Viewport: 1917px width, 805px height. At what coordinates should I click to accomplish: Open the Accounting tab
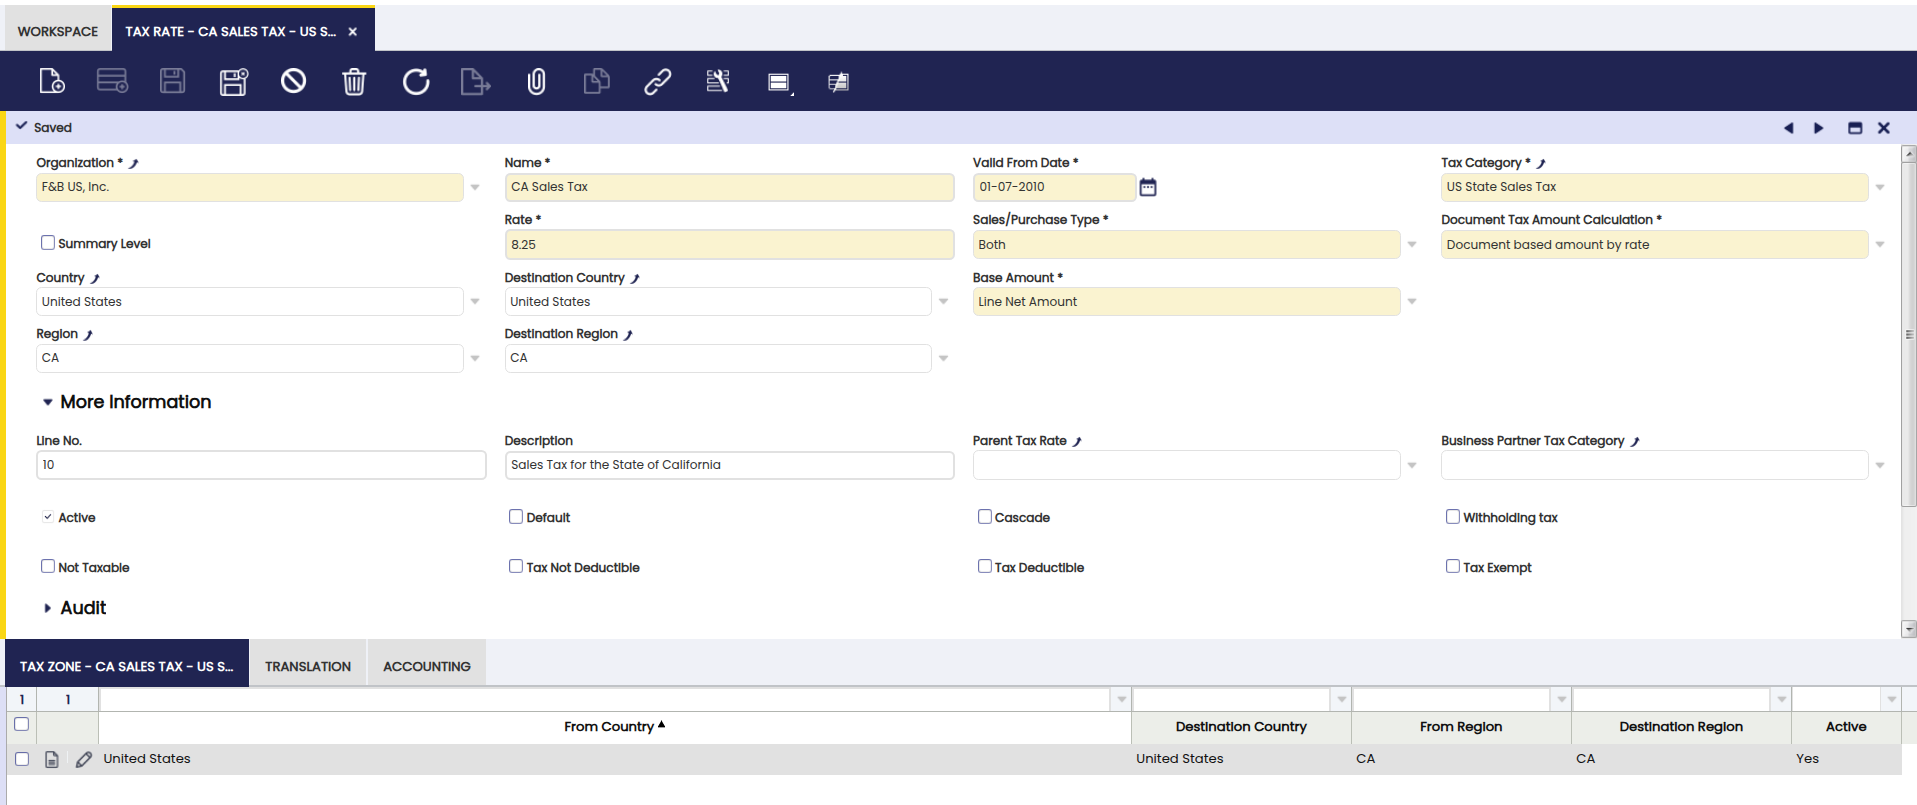(426, 666)
